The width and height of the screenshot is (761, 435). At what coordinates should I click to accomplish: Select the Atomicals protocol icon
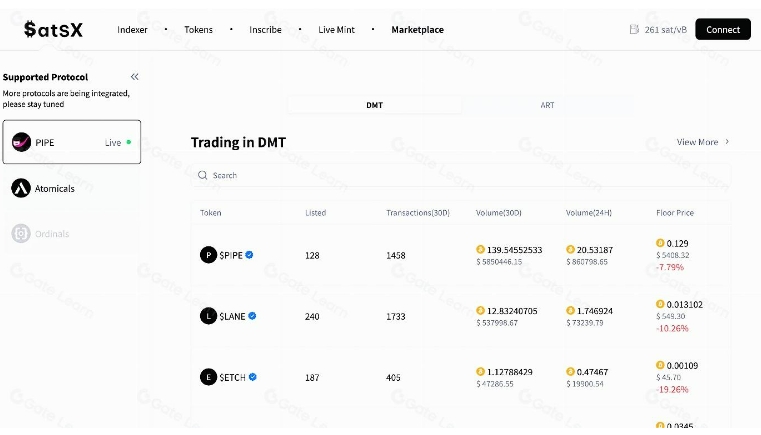point(21,188)
